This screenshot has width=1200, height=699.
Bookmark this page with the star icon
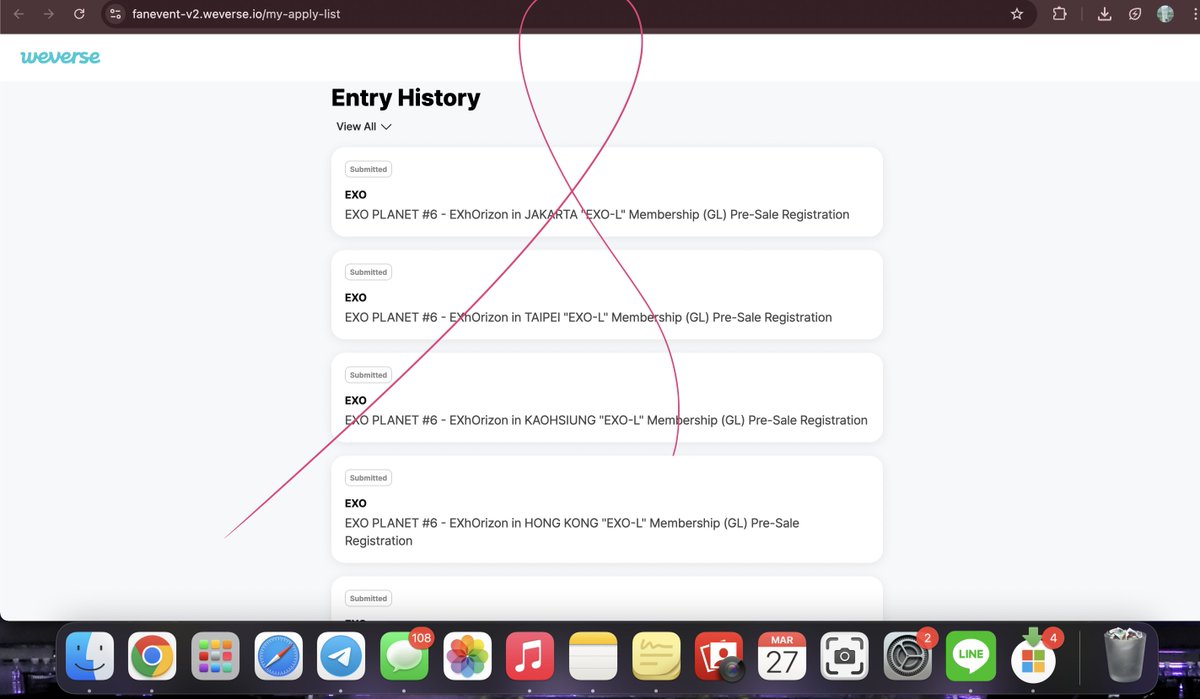click(x=1017, y=14)
